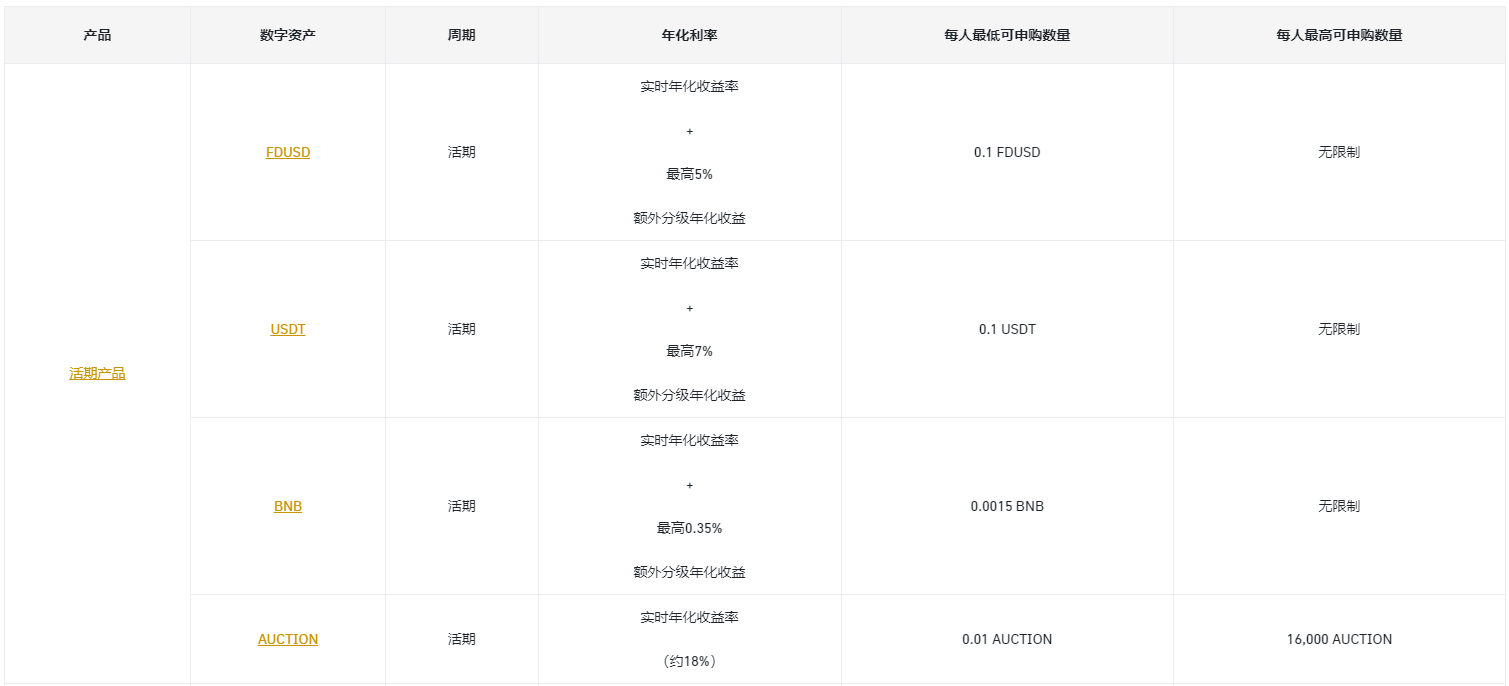Click the 每人最高可申购数量 header

[1339, 35]
